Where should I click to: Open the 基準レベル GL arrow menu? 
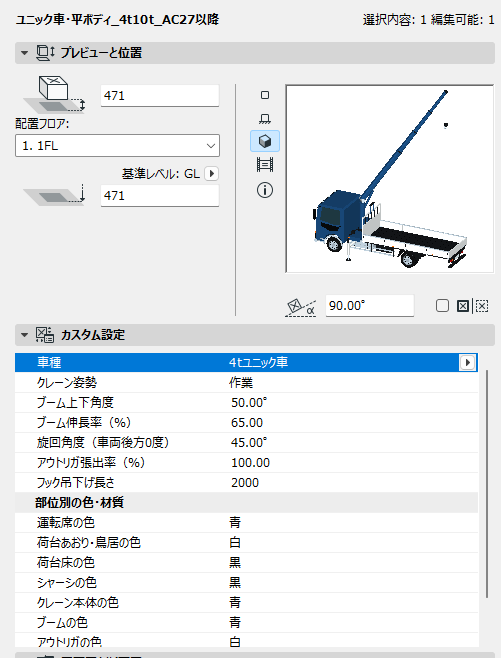point(211,173)
